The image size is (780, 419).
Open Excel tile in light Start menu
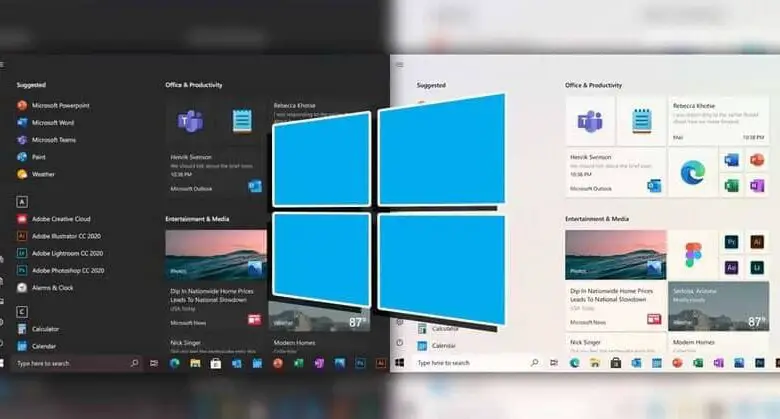pyautogui.click(x=731, y=186)
